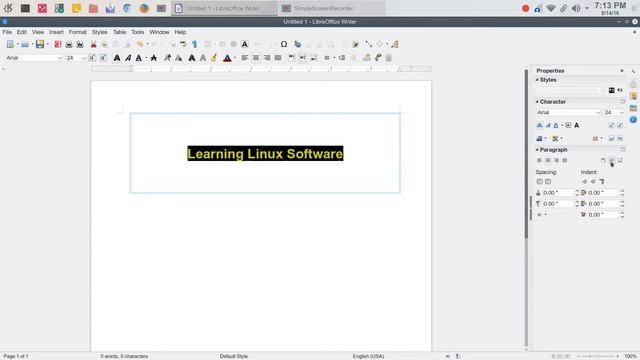
Task: Click the Open file icon in the toolbar
Action: pyautogui.click(x=25, y=44)
